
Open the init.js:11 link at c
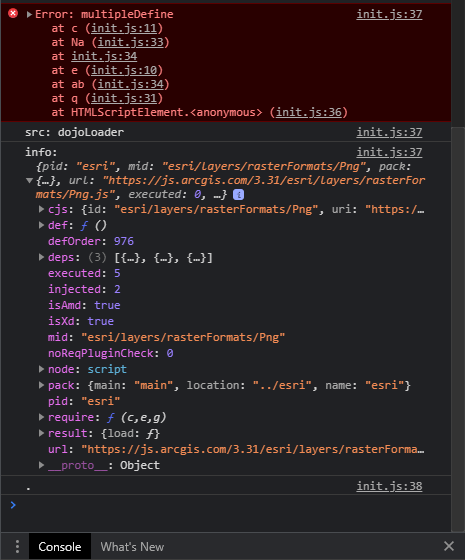(124, 28)
